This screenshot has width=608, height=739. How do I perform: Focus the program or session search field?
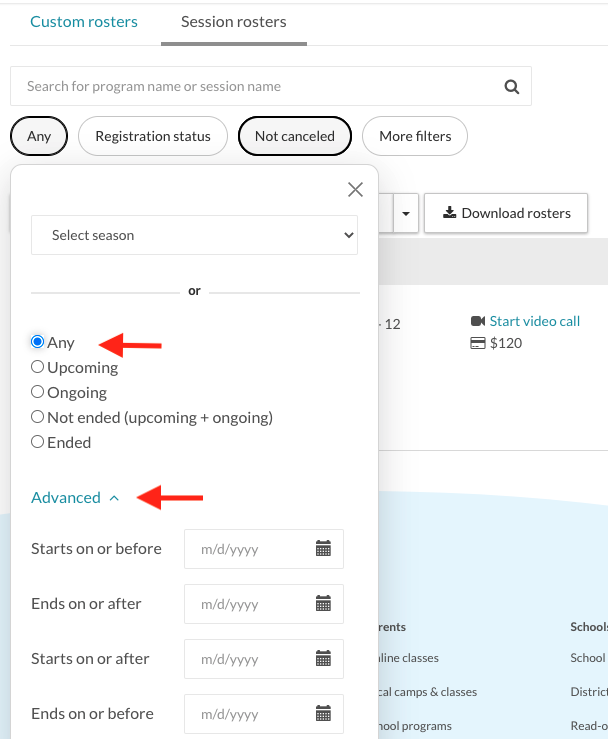point(255,87)
